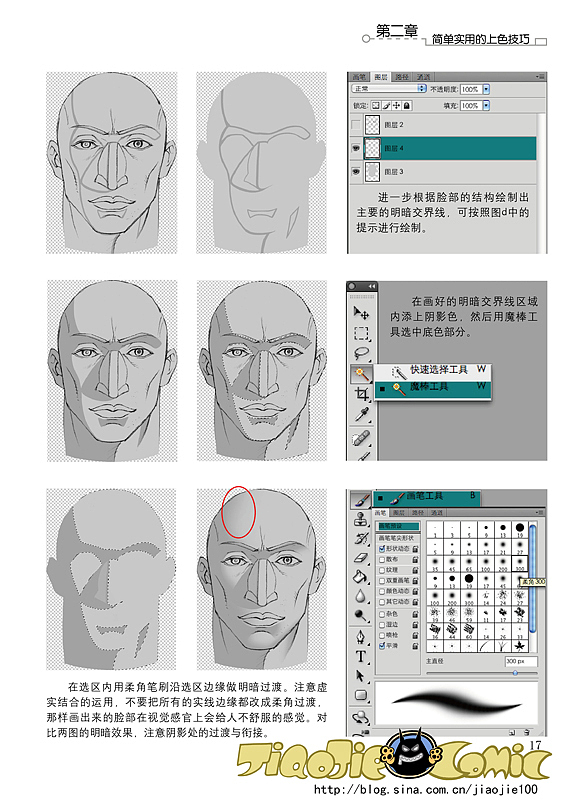
Task: Open 画笔笔尖形状 brush tip shape section
Action: click(398, 538)
